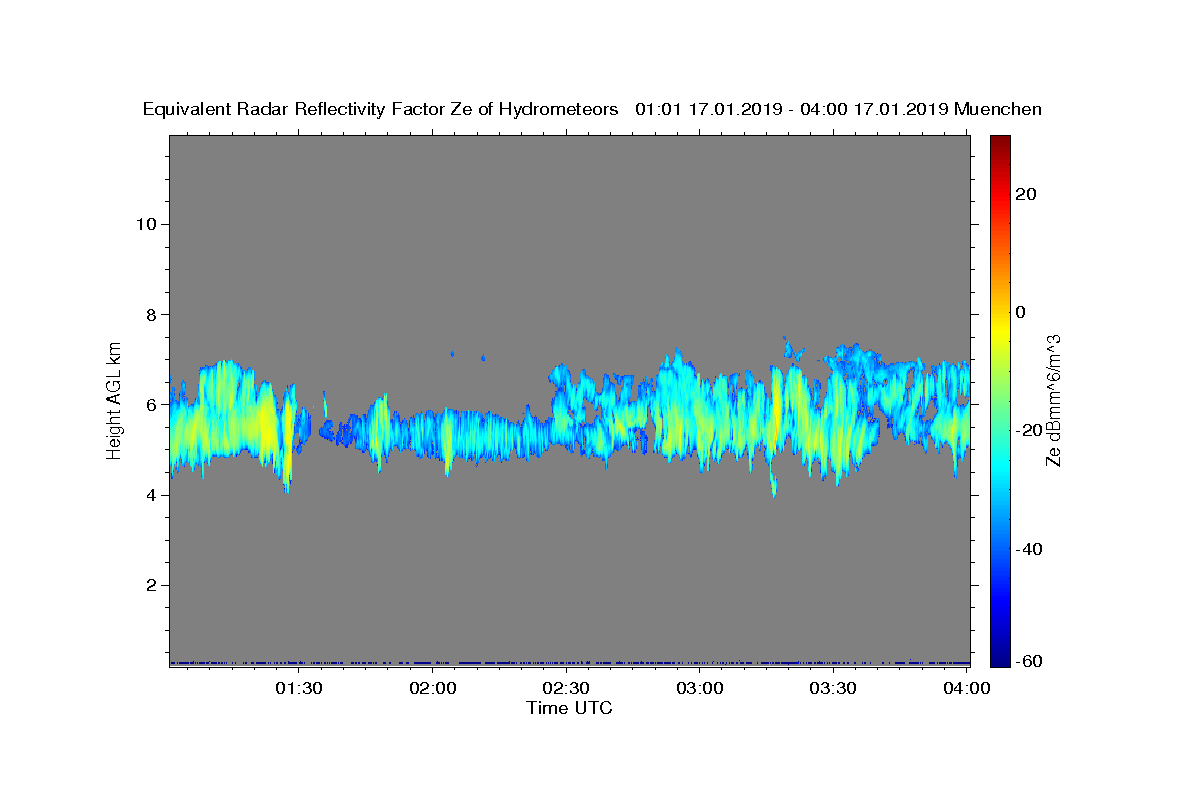Click the '01:30' time tick label

point(298,688)
